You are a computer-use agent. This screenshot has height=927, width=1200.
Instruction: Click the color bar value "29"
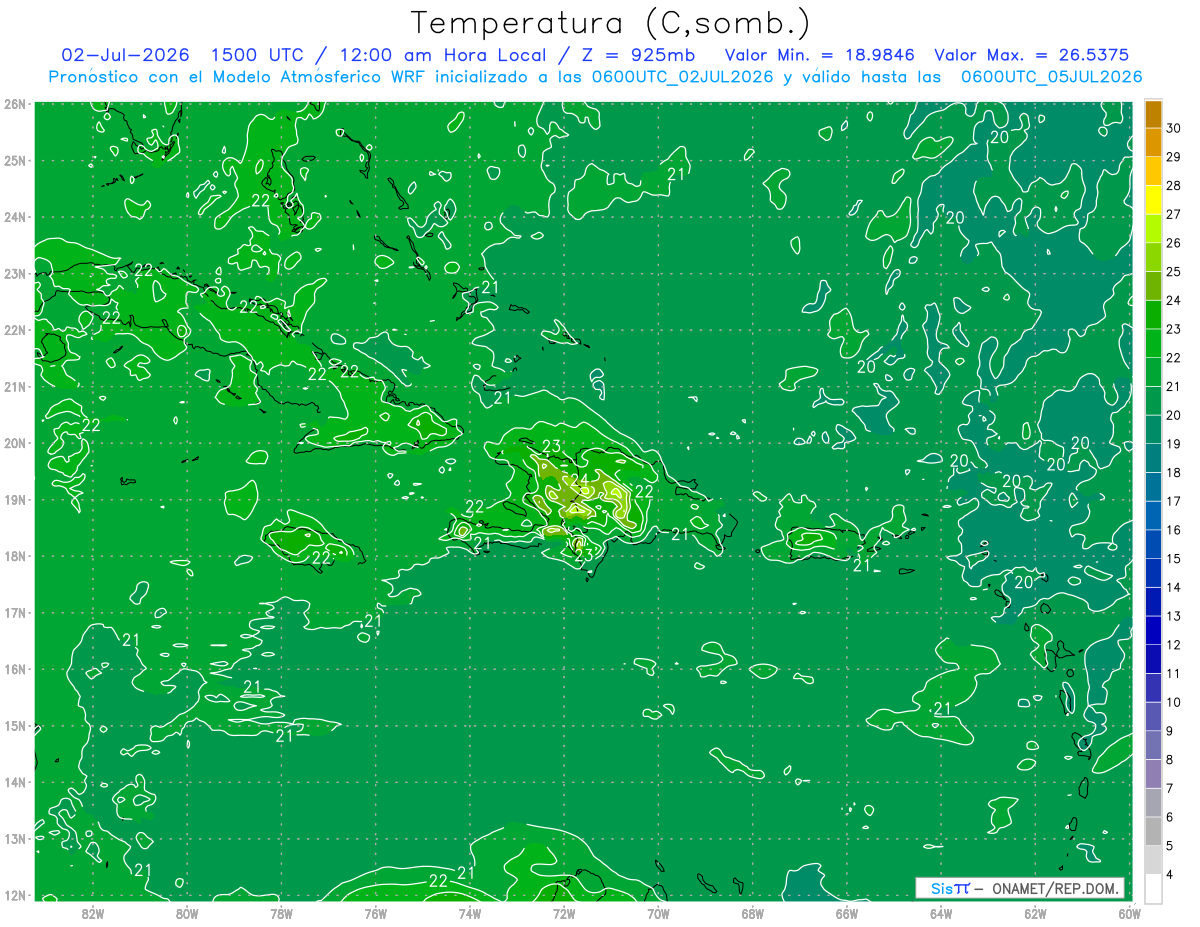[x=1174, y=157]
